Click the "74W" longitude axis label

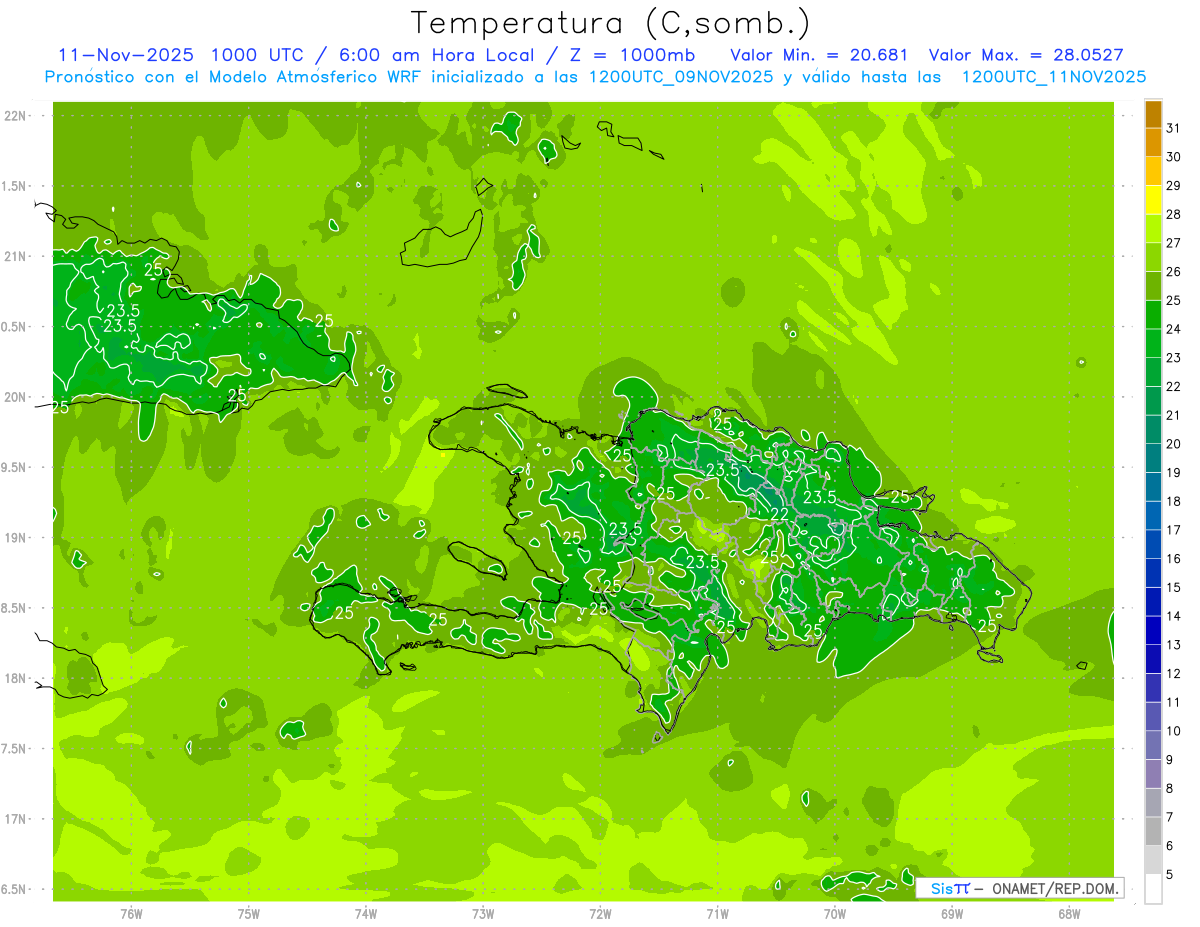pos(366,914)
